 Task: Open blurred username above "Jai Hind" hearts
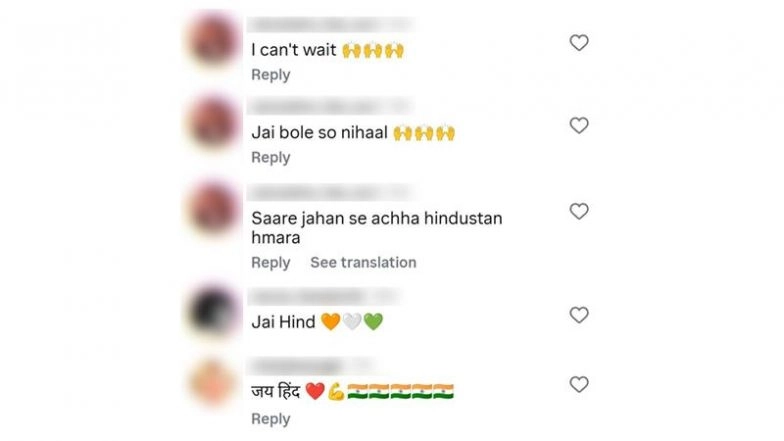[x=324, y=296]
